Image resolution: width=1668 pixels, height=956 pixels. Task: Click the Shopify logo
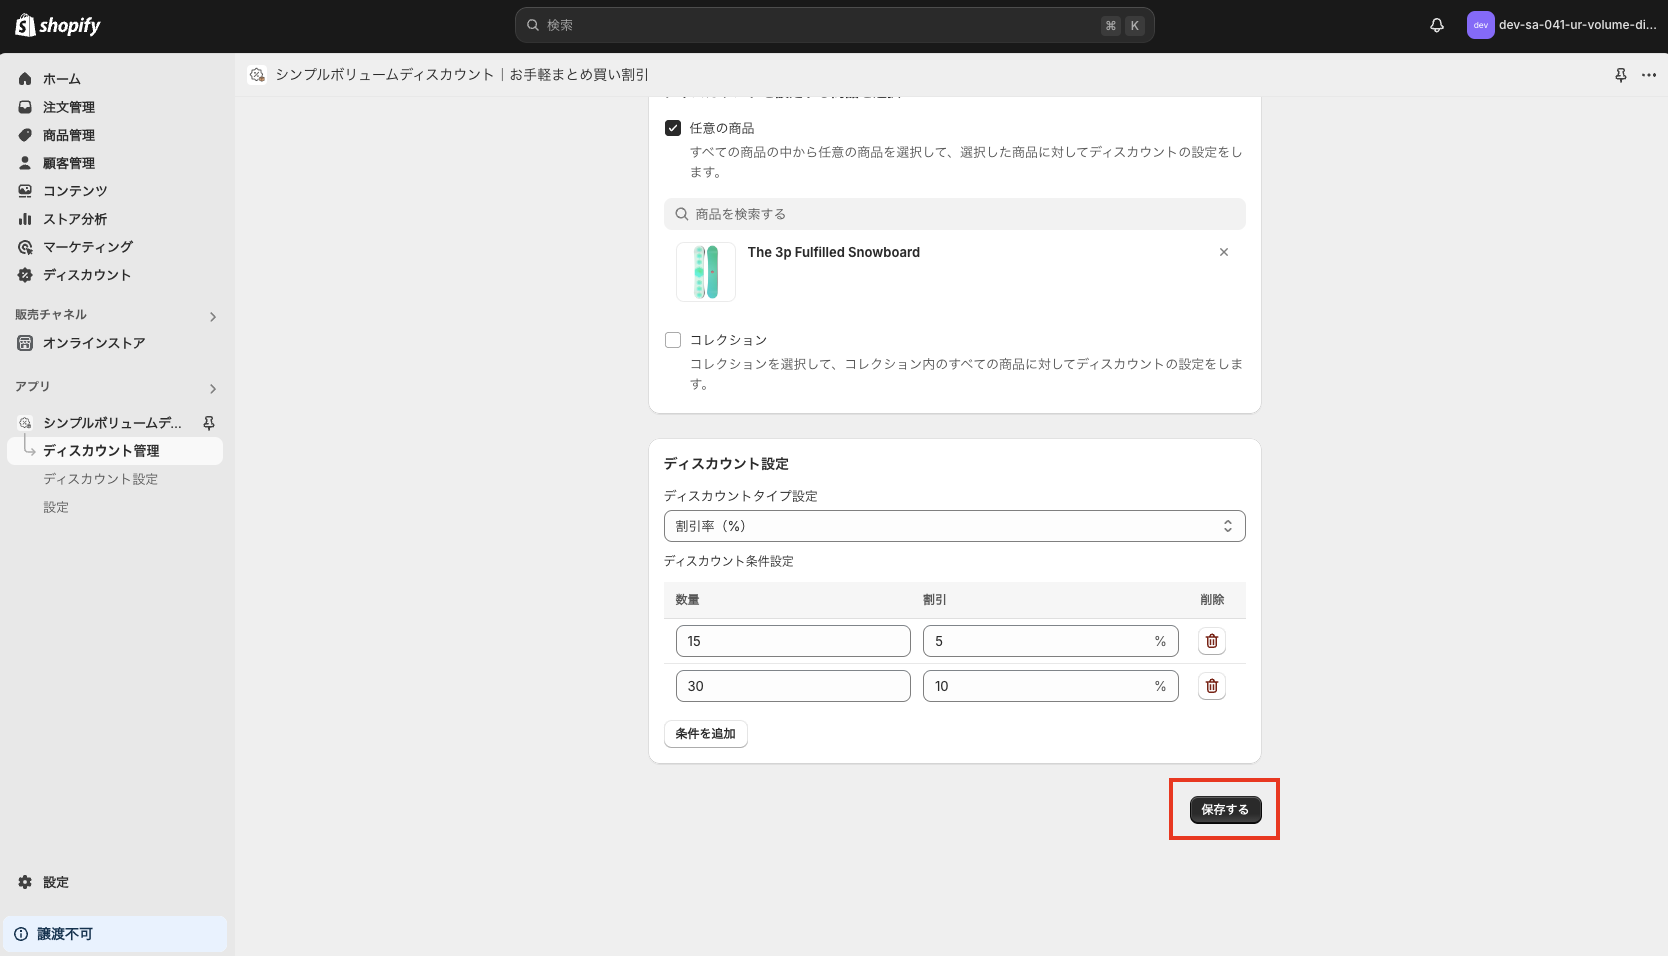pyautogui.click(x=58, y=25)
